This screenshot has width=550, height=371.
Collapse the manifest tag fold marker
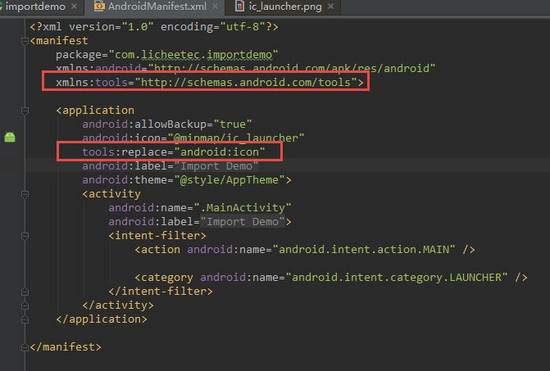(x=25, y=41)
